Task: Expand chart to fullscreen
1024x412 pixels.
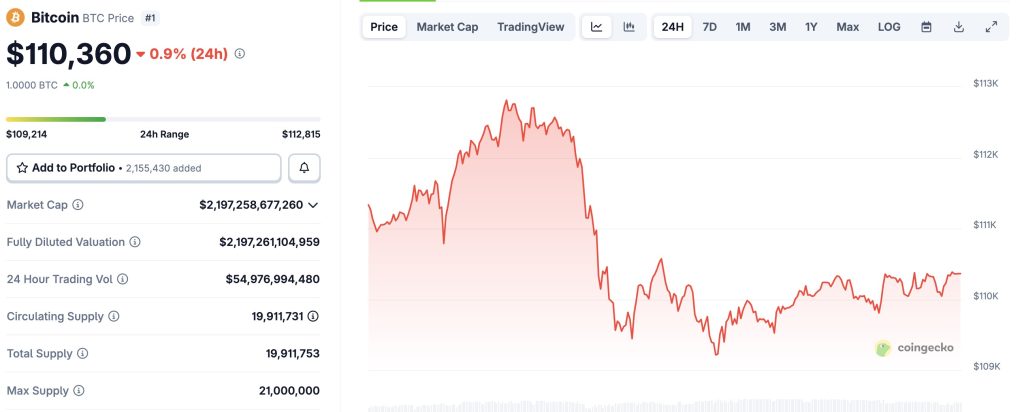Action: (x=991, y=27)
